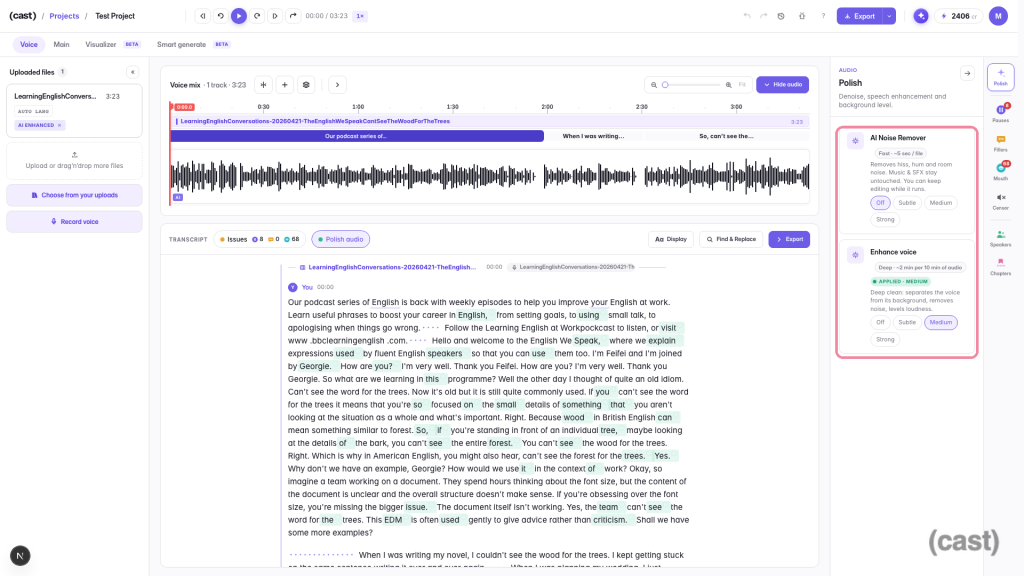The image size is (1024, 576).
Task: Click the split track icon in Voice mix
Action: coord(263,85)
